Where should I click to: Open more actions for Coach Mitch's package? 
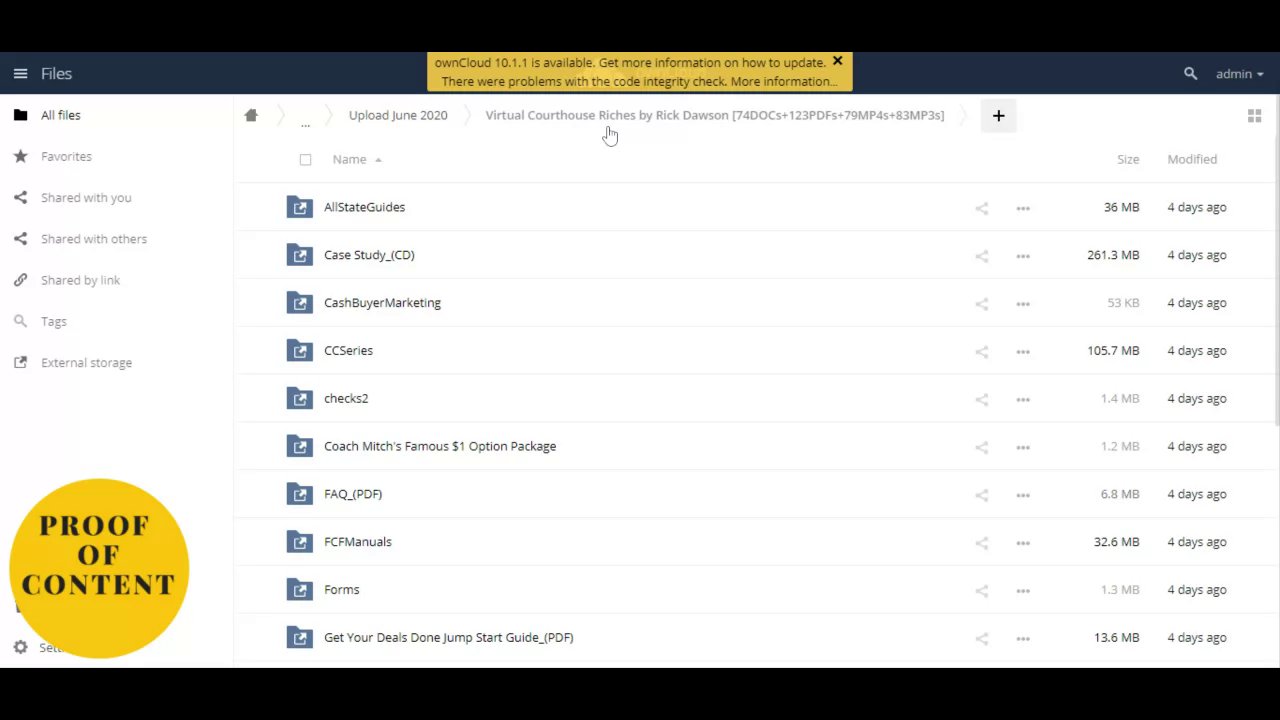click(x=1022, y=447)
